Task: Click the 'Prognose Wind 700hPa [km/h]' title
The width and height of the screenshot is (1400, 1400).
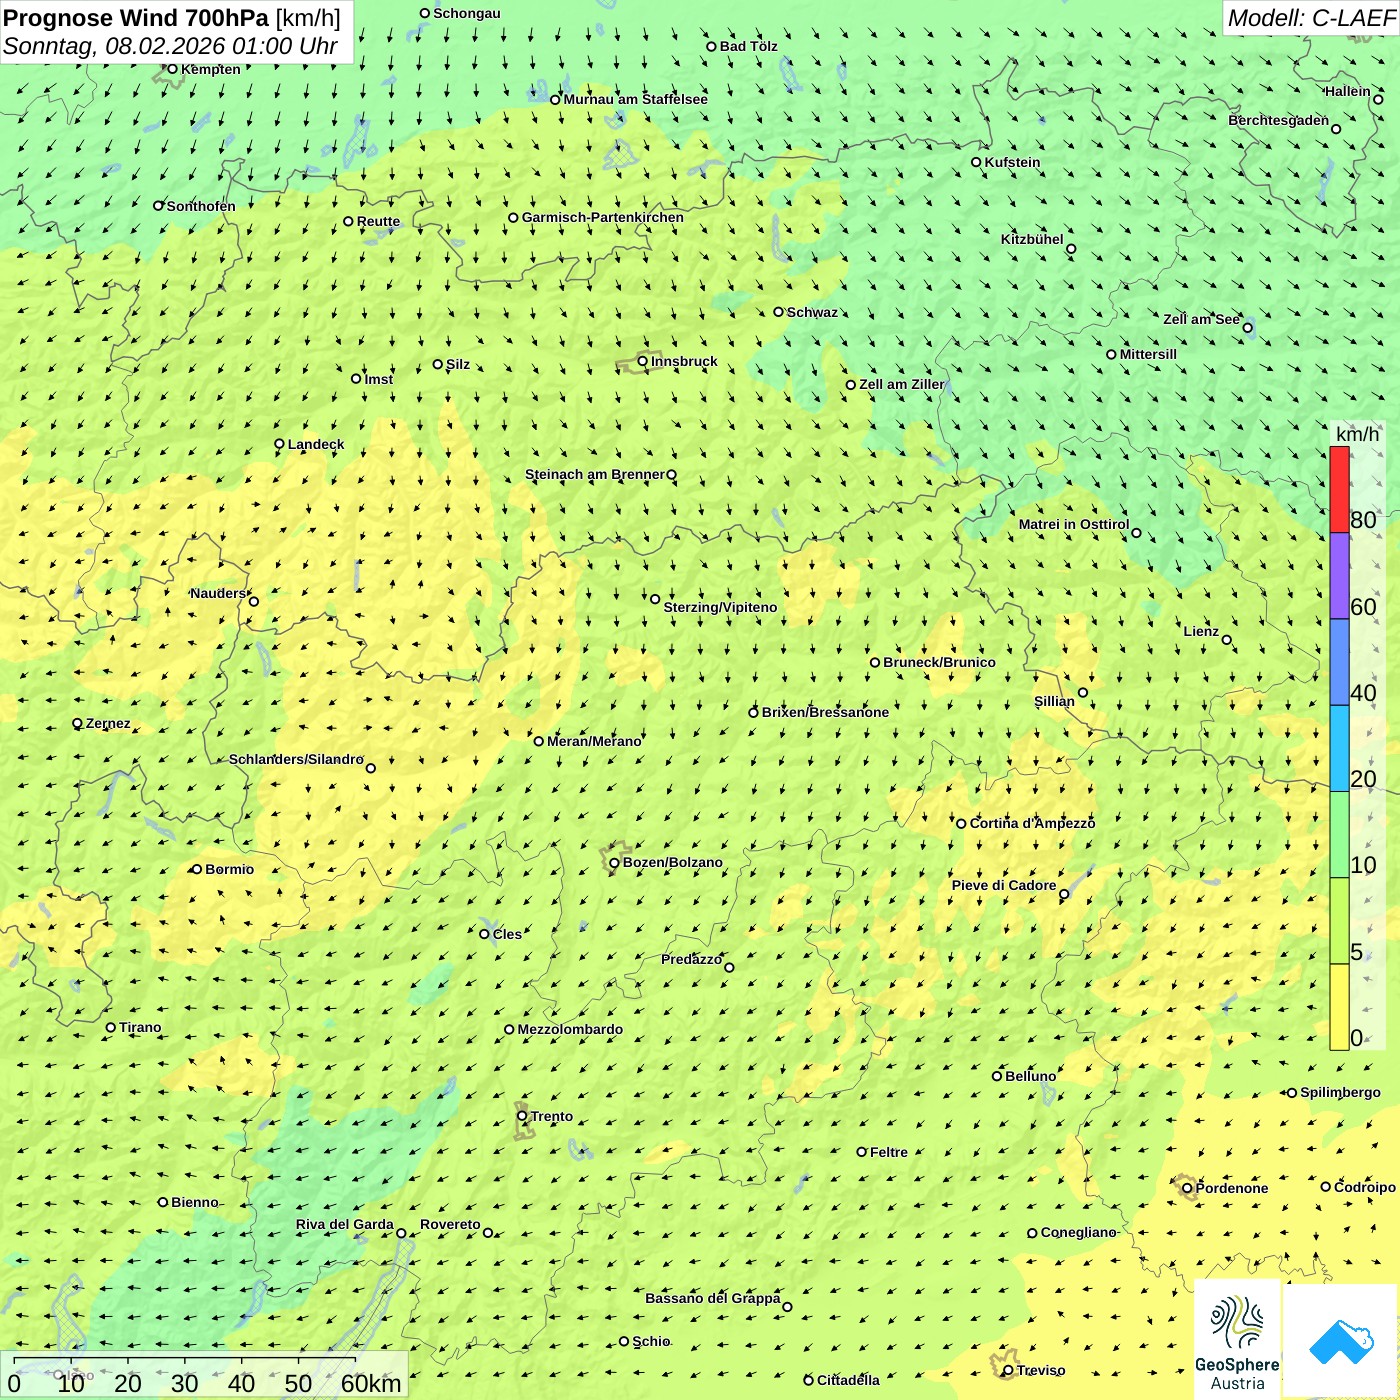Action: pyautogui.click(x=172, y=18)
